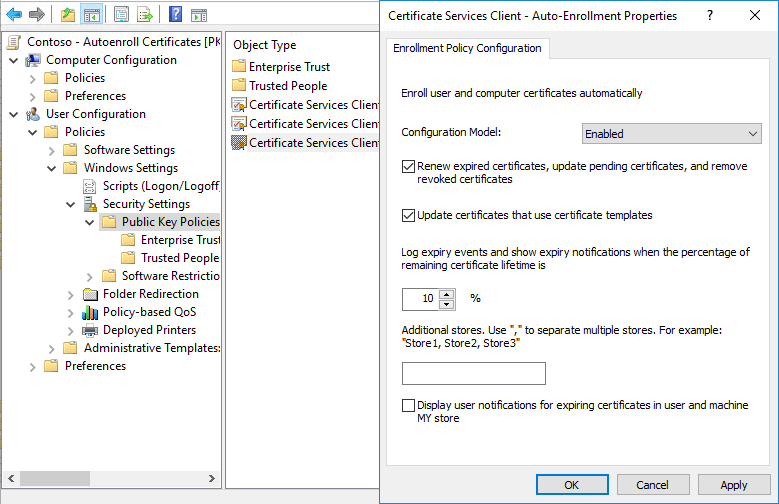Click the Trusted People folder icon in the Object Type list
This screenshot has width=779, height=504.
tap(239, 85)
